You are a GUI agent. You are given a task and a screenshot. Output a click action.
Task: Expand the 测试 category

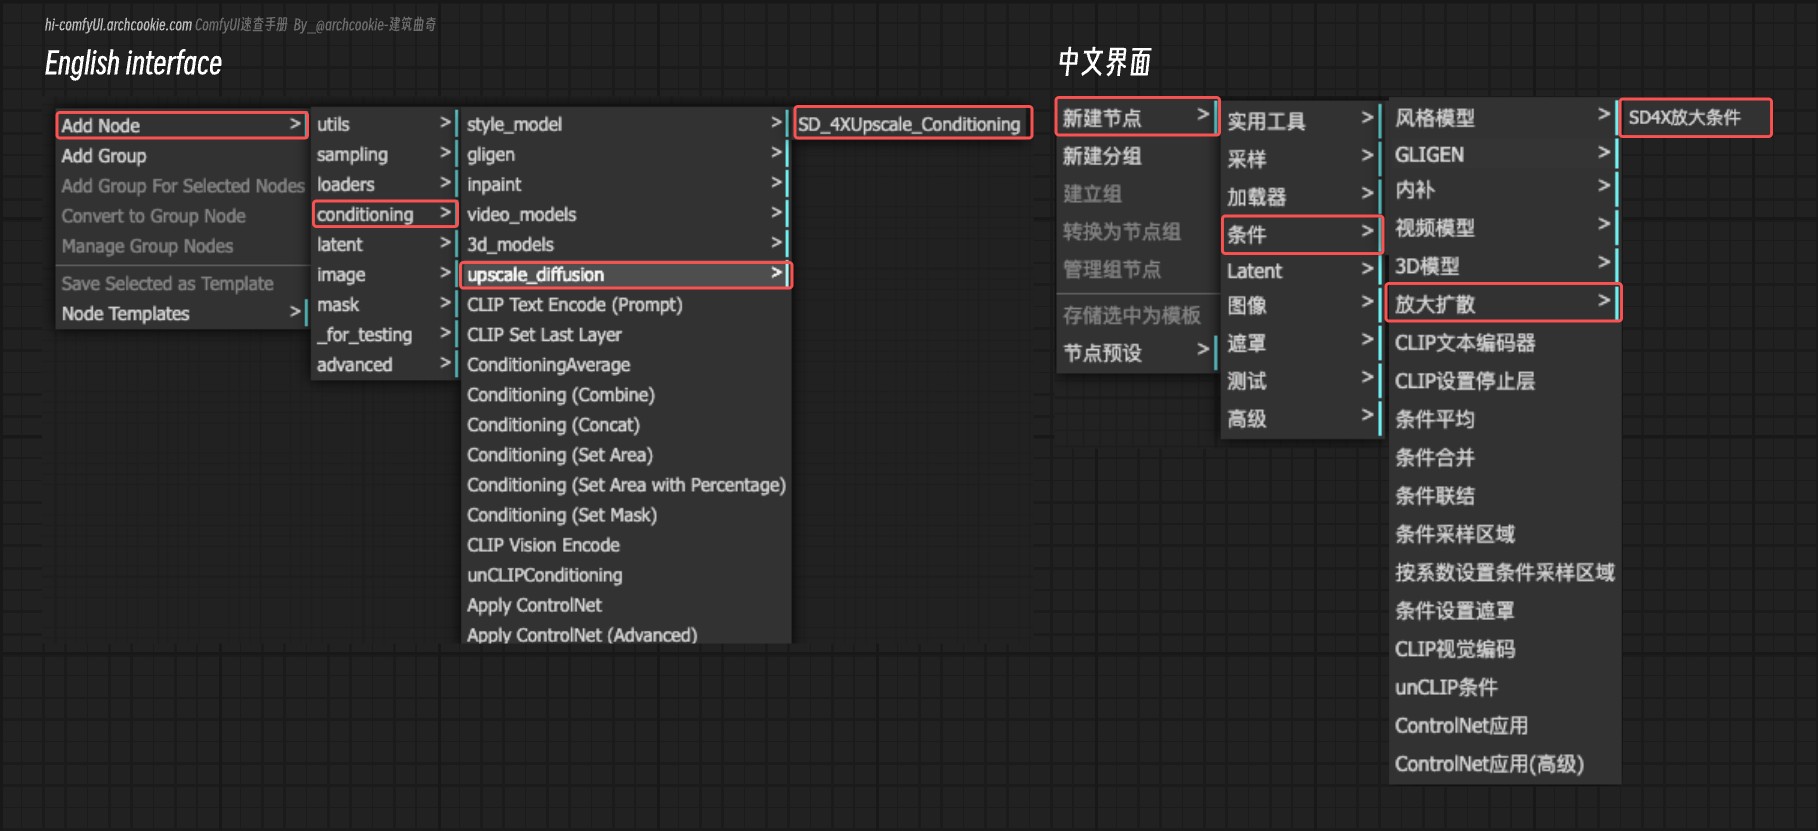1301,381
